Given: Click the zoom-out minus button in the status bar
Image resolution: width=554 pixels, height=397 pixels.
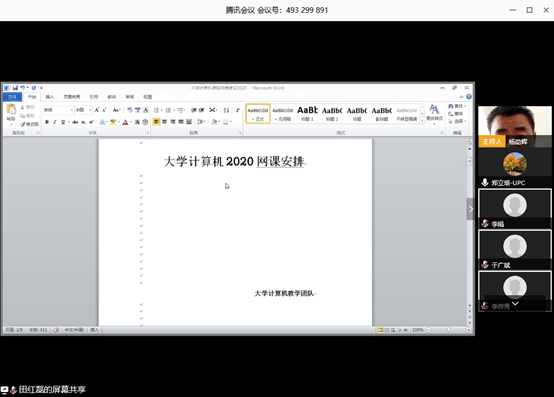Looking at the screenshot, I should pos(429,330).
